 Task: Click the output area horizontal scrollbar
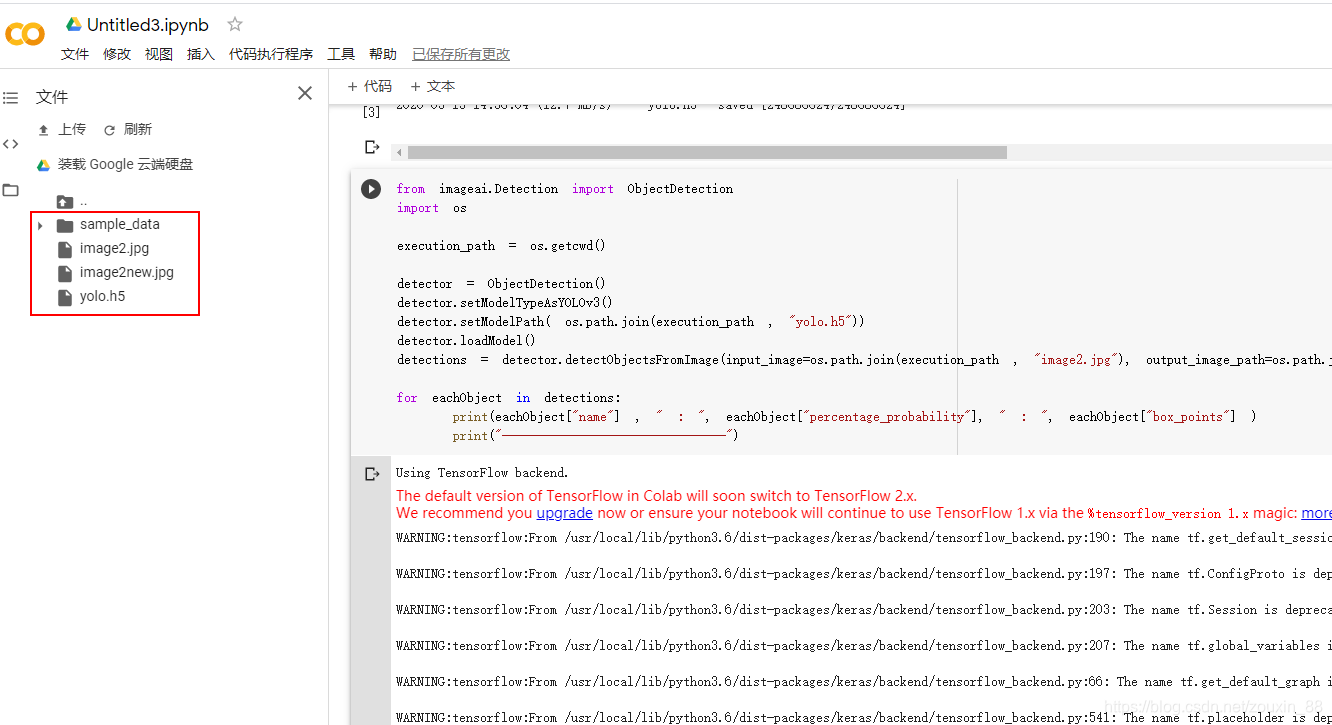pyautogui.click(x=700, y=152)
